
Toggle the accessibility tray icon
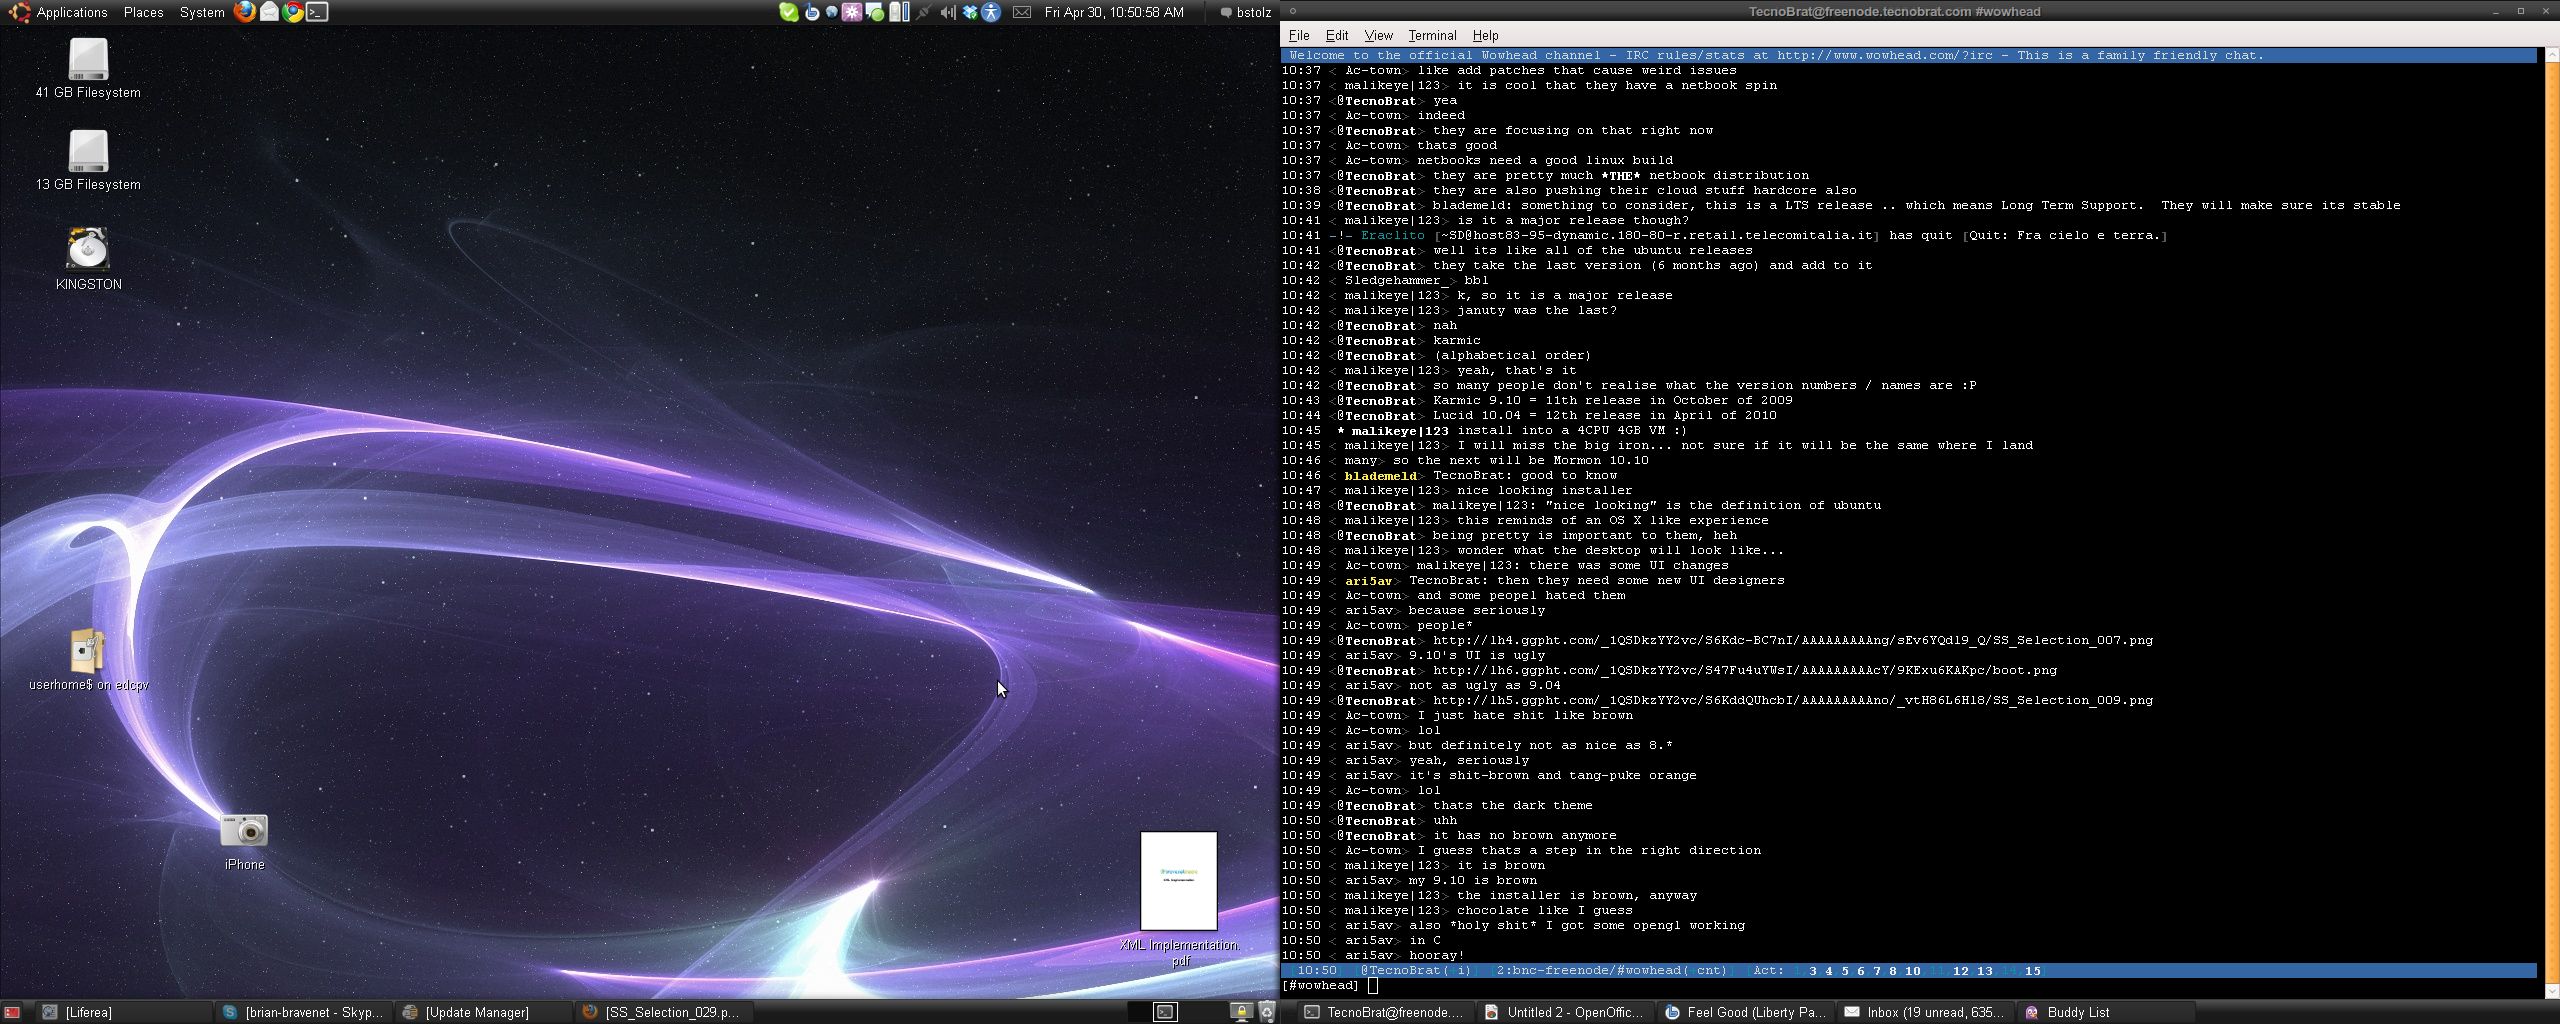(x=991, y=12)
